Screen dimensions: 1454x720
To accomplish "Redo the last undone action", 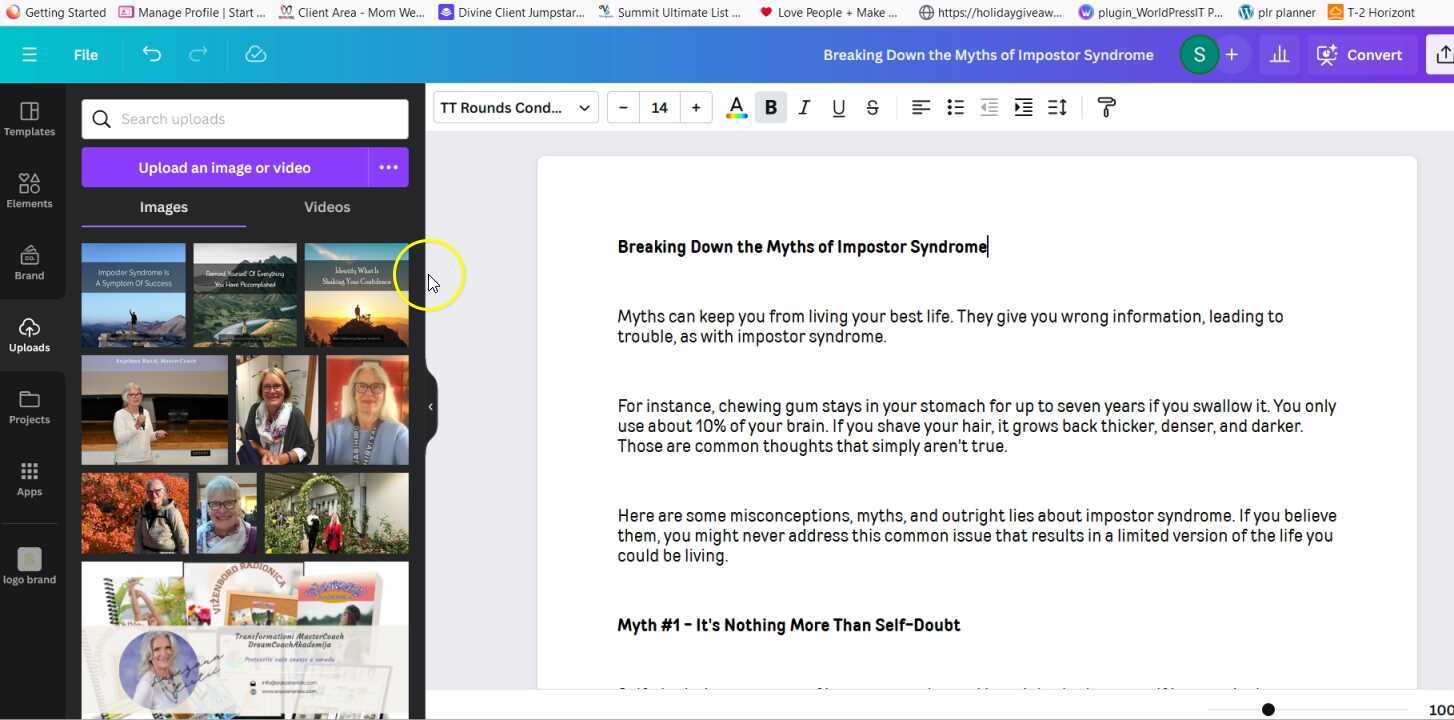I will pyautogui.click(x=198, y=55).
